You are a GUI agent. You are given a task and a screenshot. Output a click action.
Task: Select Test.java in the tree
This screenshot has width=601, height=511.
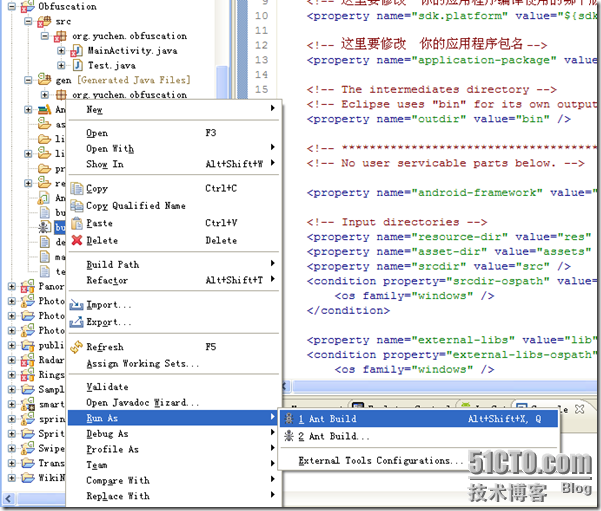point(111,66)
